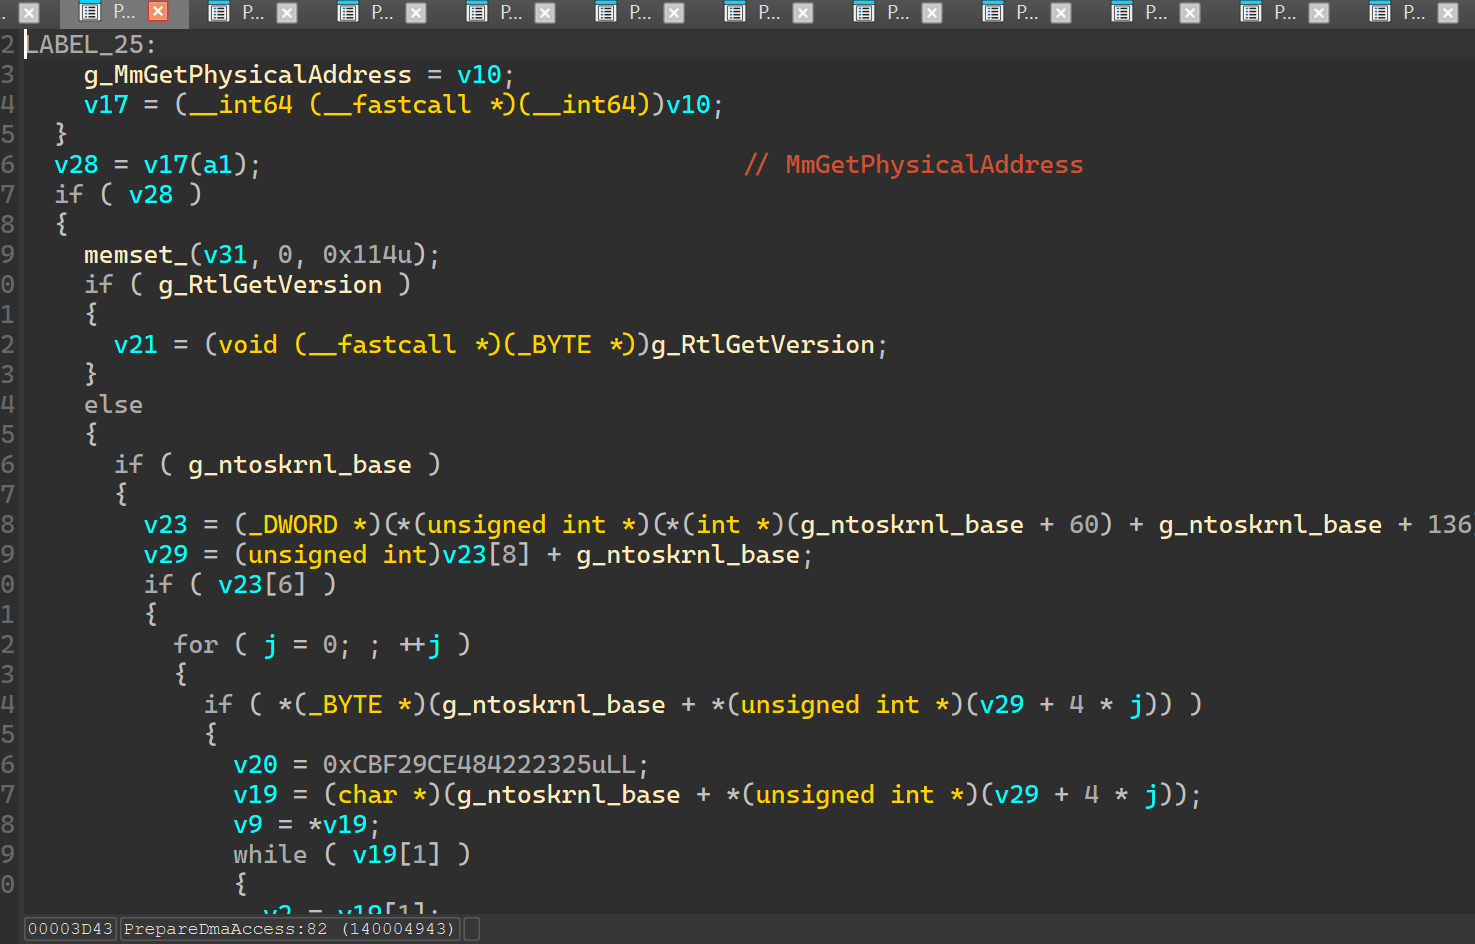Click 'PrepareDmaAccess:82 (140004943)' in status bar
Image resolution: width=1475 pixels, height=944 pixels.
[x=289, y=929]
